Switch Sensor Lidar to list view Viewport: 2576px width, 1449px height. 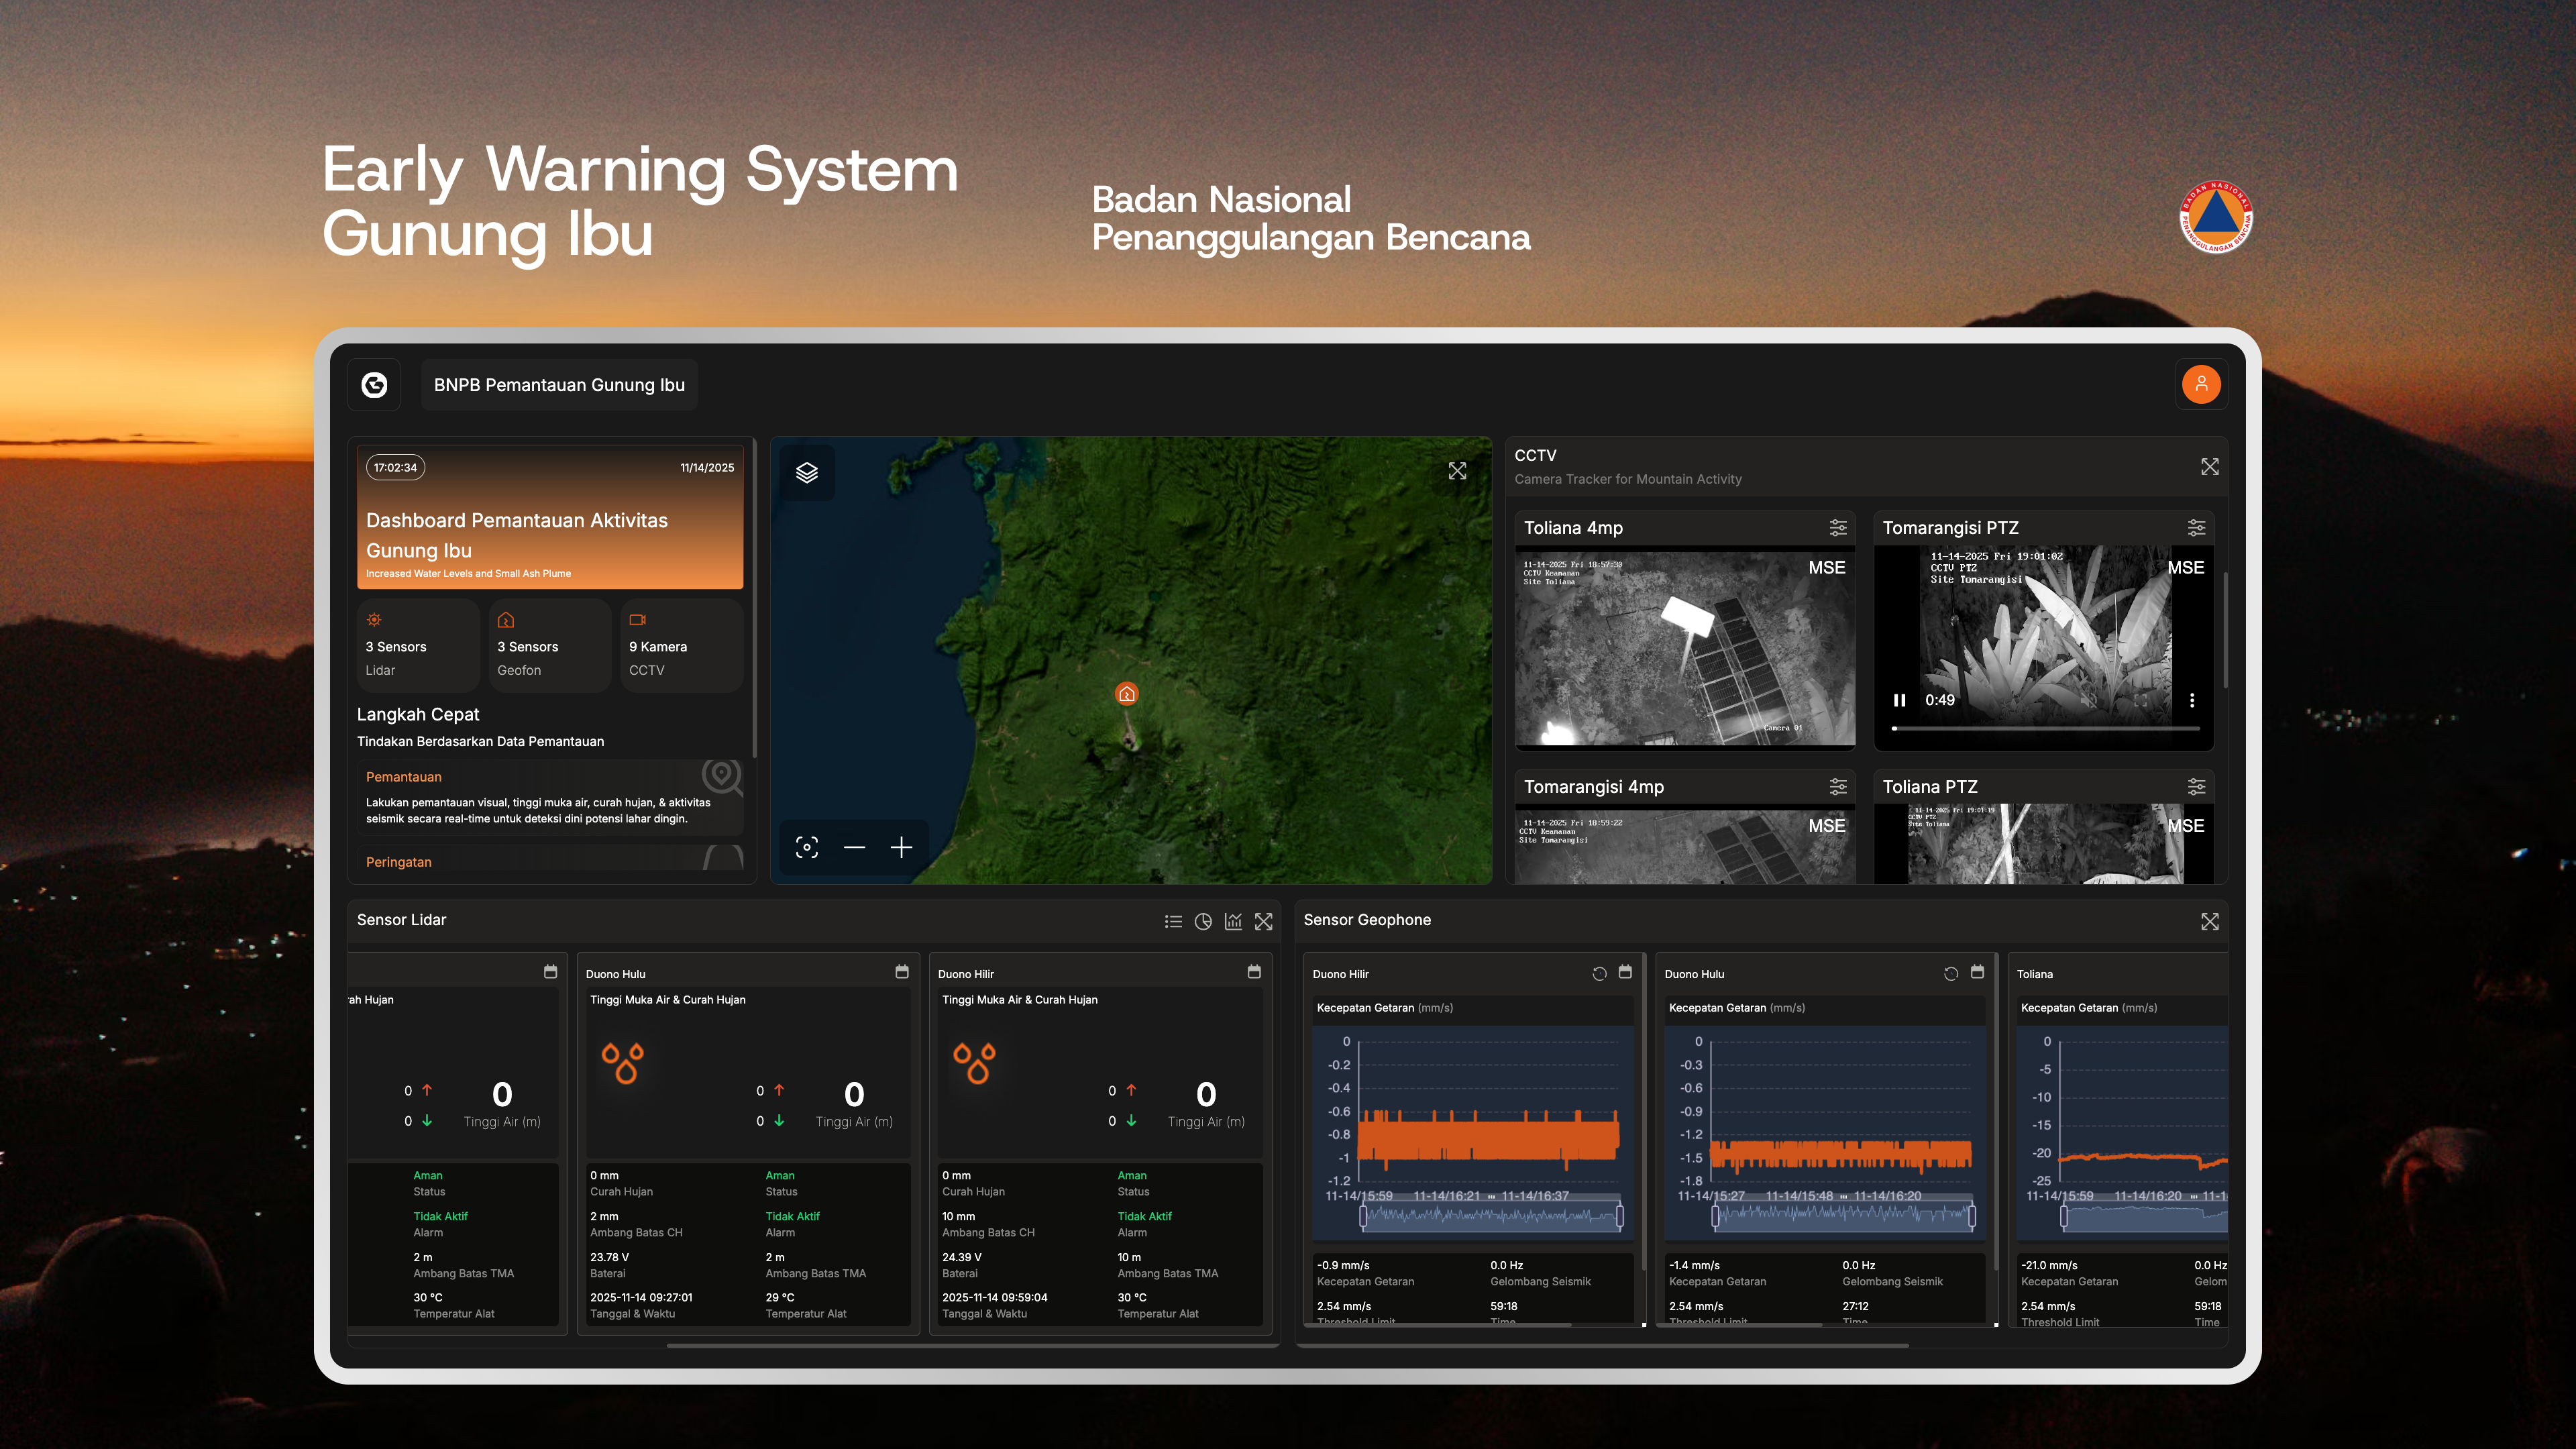point(1173,921)
